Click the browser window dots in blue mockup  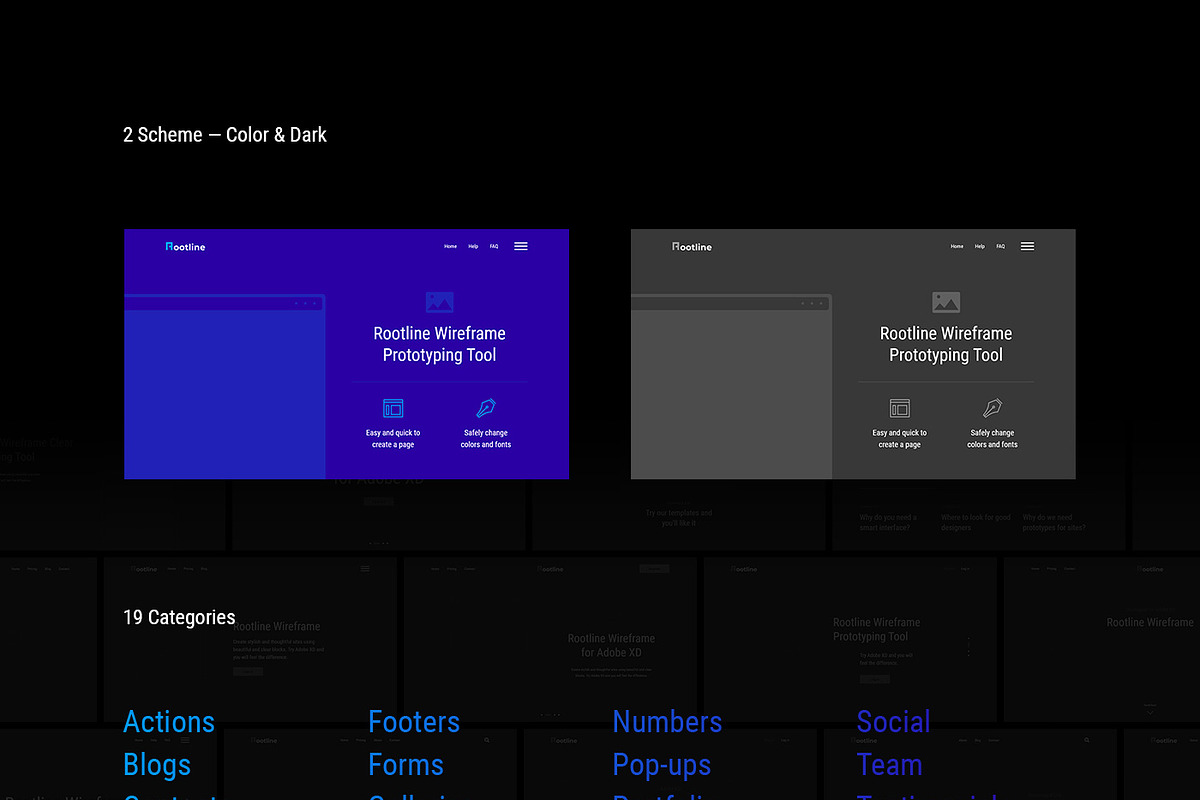coord(306,303)
